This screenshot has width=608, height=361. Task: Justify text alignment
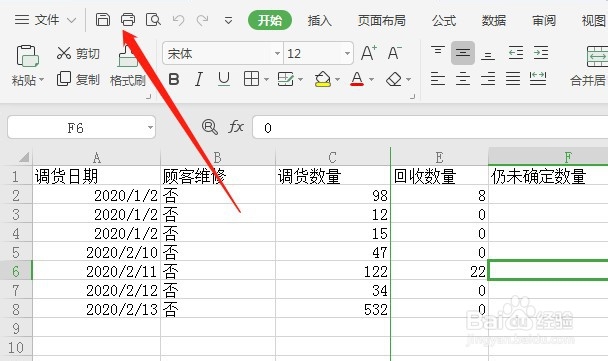click(x=513, y=79)
